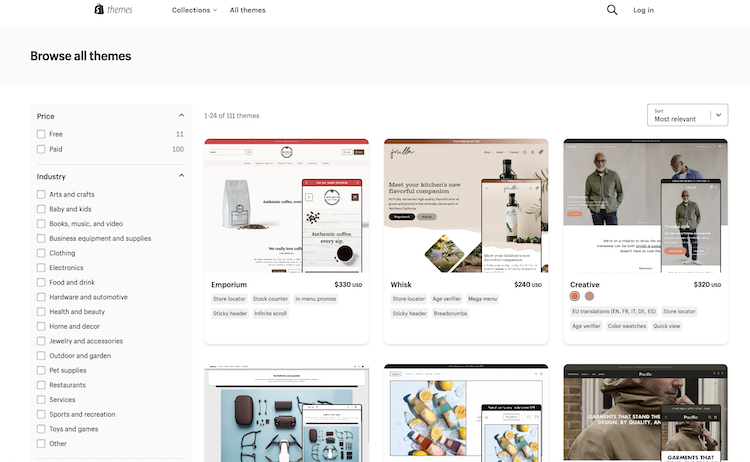Viewport: 750px width, 462px height.
Task: Open the search magnifier icon
Action: pyautogui.click(x=612, y=10)
